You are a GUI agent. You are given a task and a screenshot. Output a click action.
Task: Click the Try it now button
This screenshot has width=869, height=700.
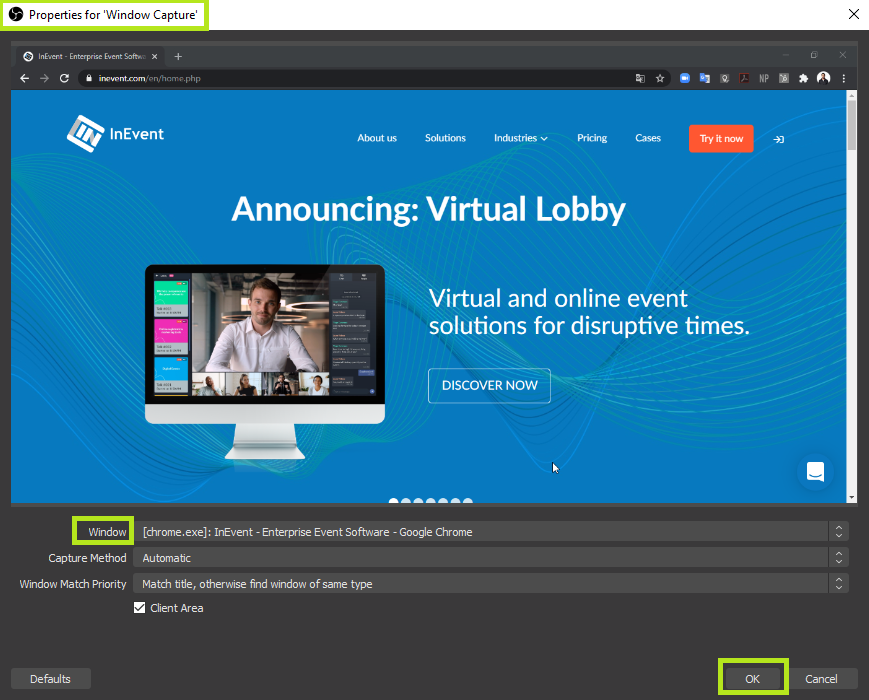click(x=721, y=139)
